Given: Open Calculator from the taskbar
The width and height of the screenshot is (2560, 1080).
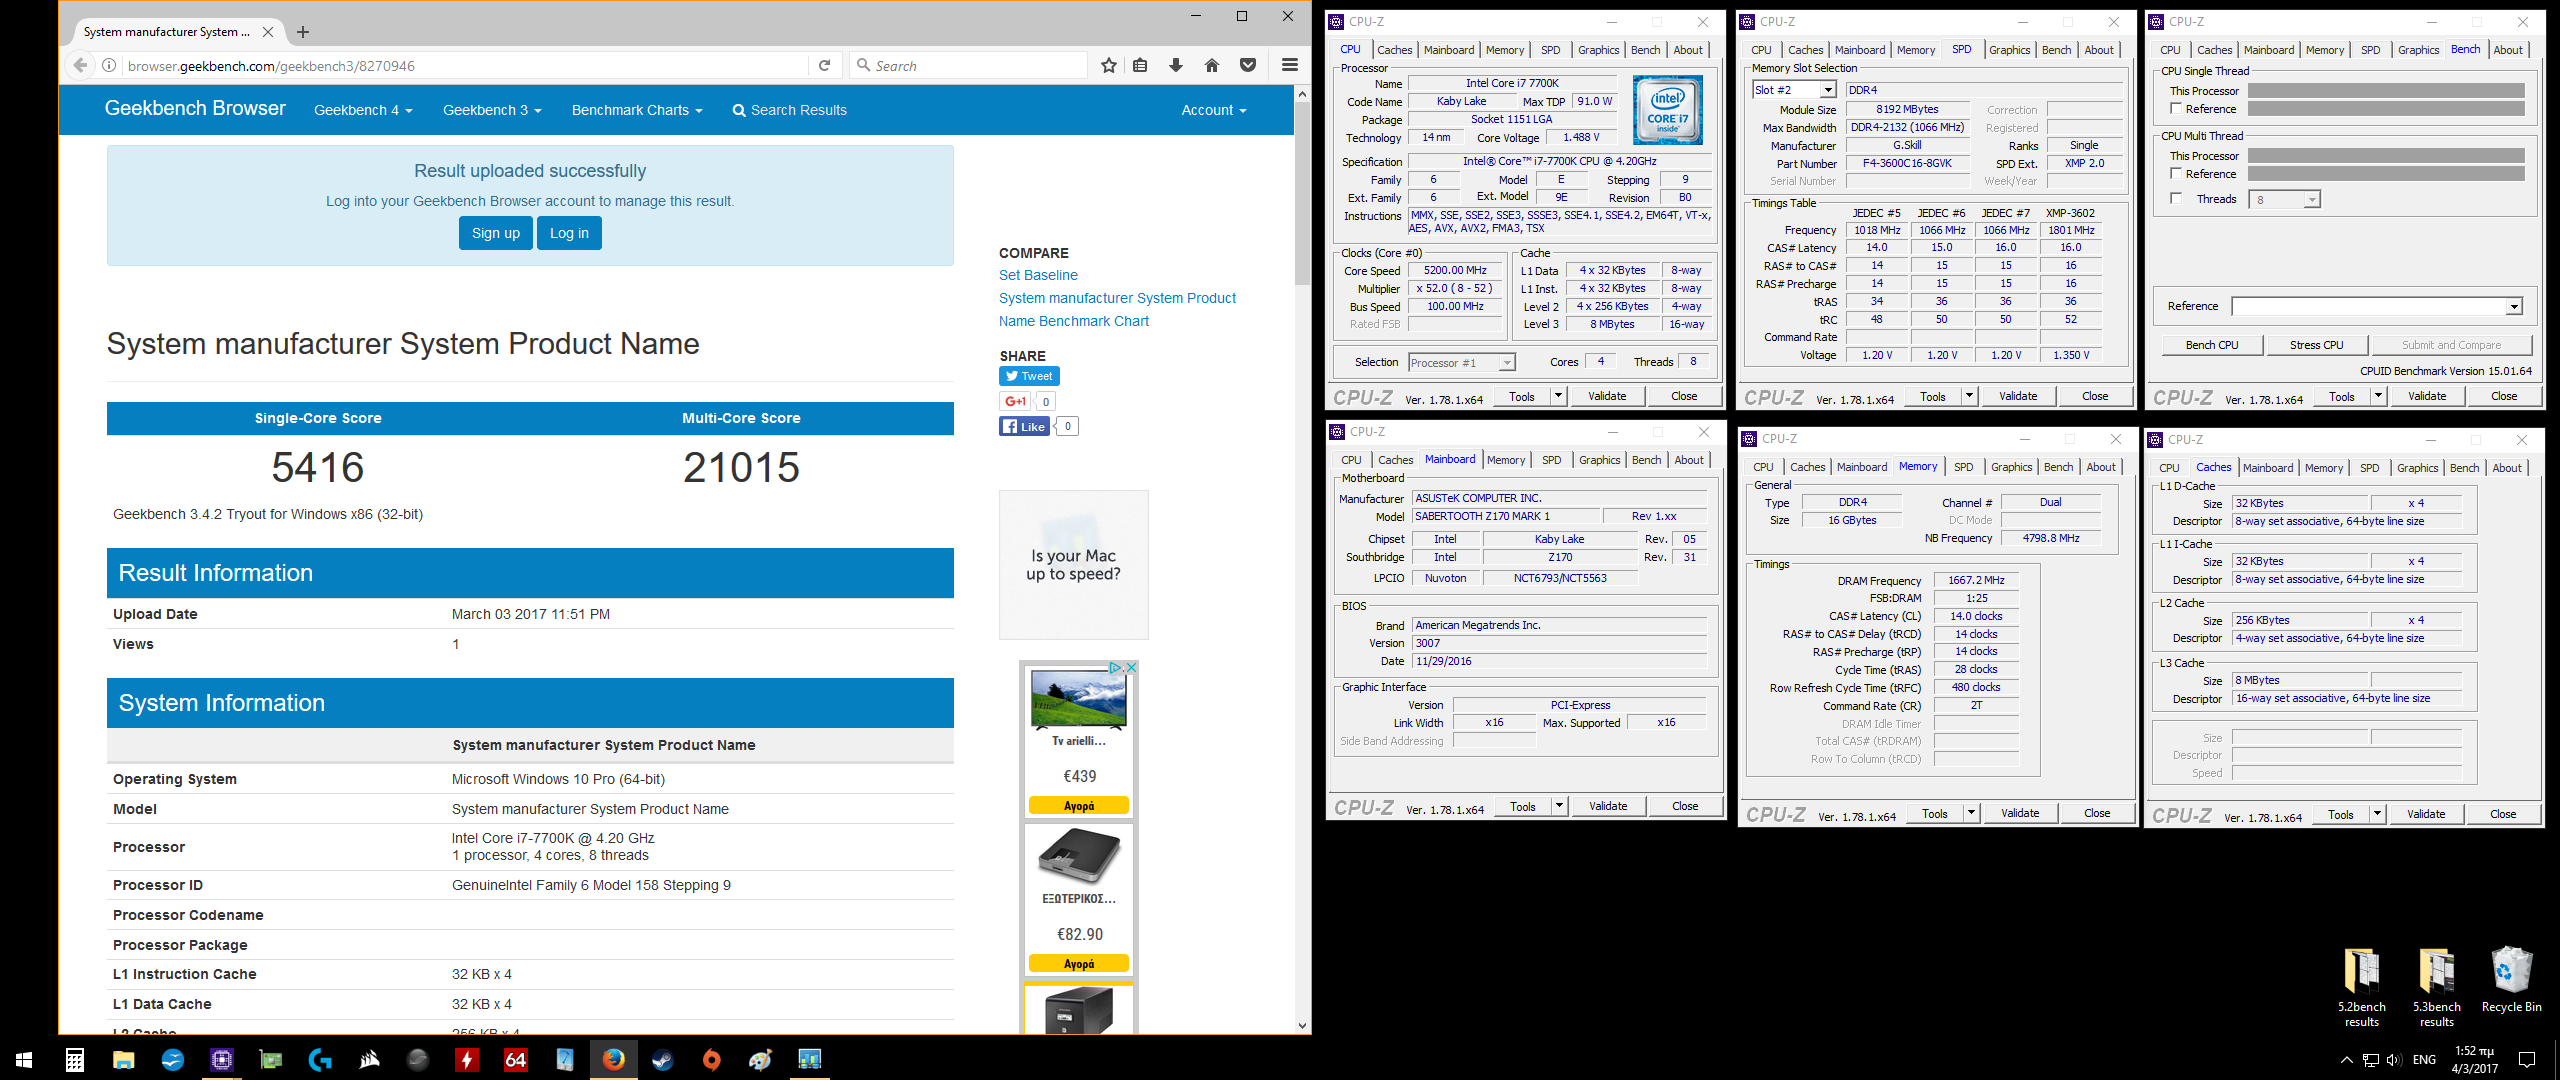Looking at the screenshot, I should [x=75, y=1060].
